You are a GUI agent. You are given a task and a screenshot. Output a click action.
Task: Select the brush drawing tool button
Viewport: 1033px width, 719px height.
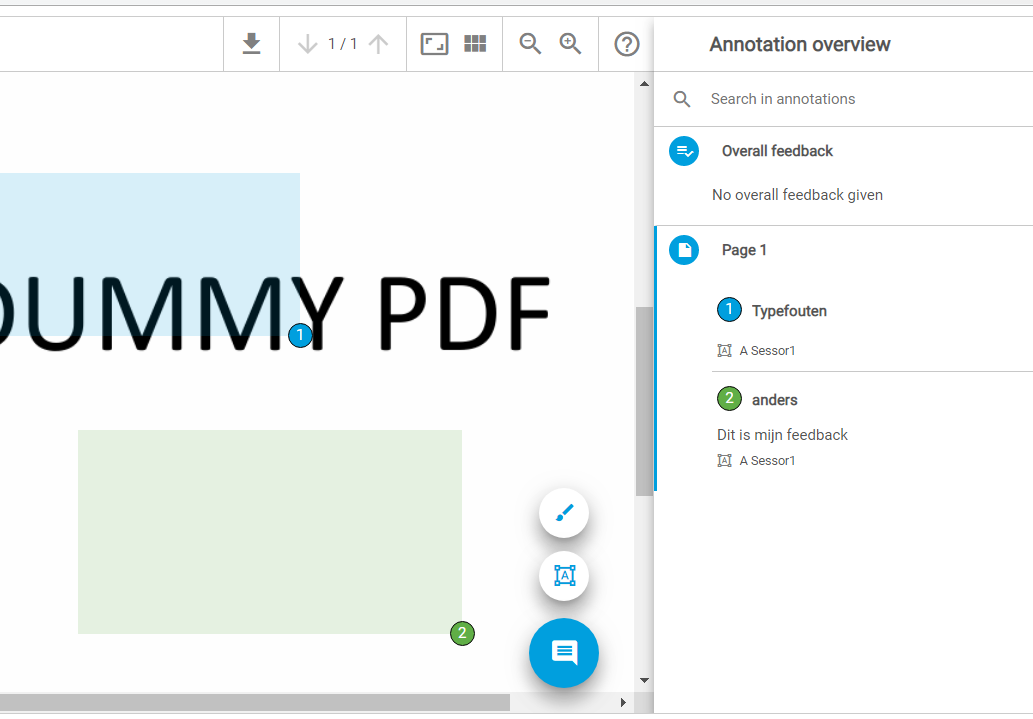[564, 513]
